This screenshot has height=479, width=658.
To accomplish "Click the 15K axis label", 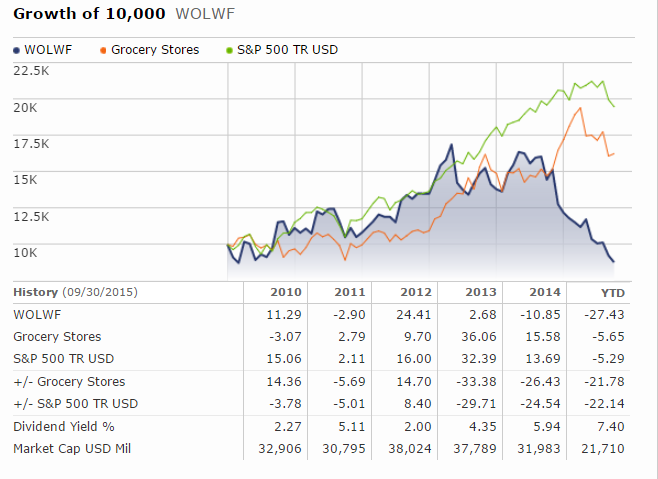I will pyautogui.click(x=25, y=180).
